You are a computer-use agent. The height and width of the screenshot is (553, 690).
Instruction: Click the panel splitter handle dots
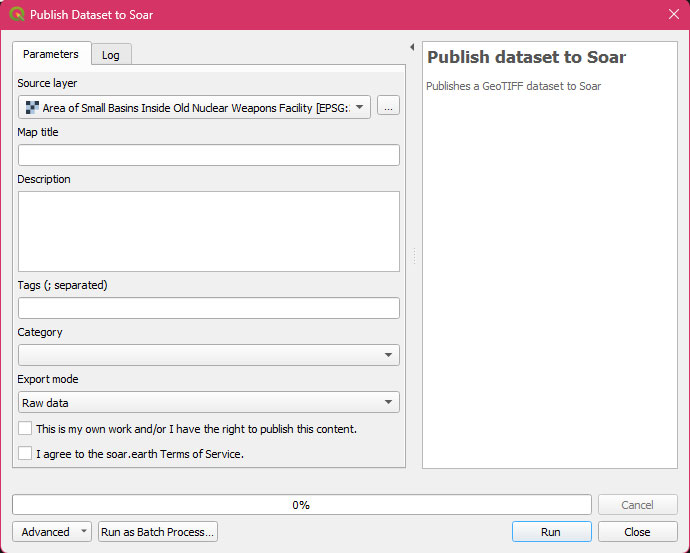click(415, 256)
